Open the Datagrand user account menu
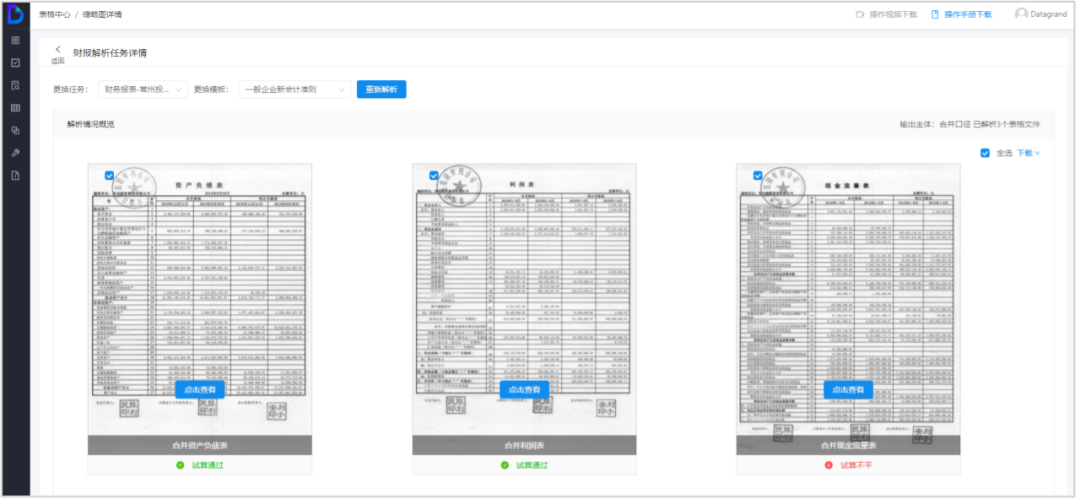Image resolution: width=1080 pixels, height=500 pixels. [1041, 14]
